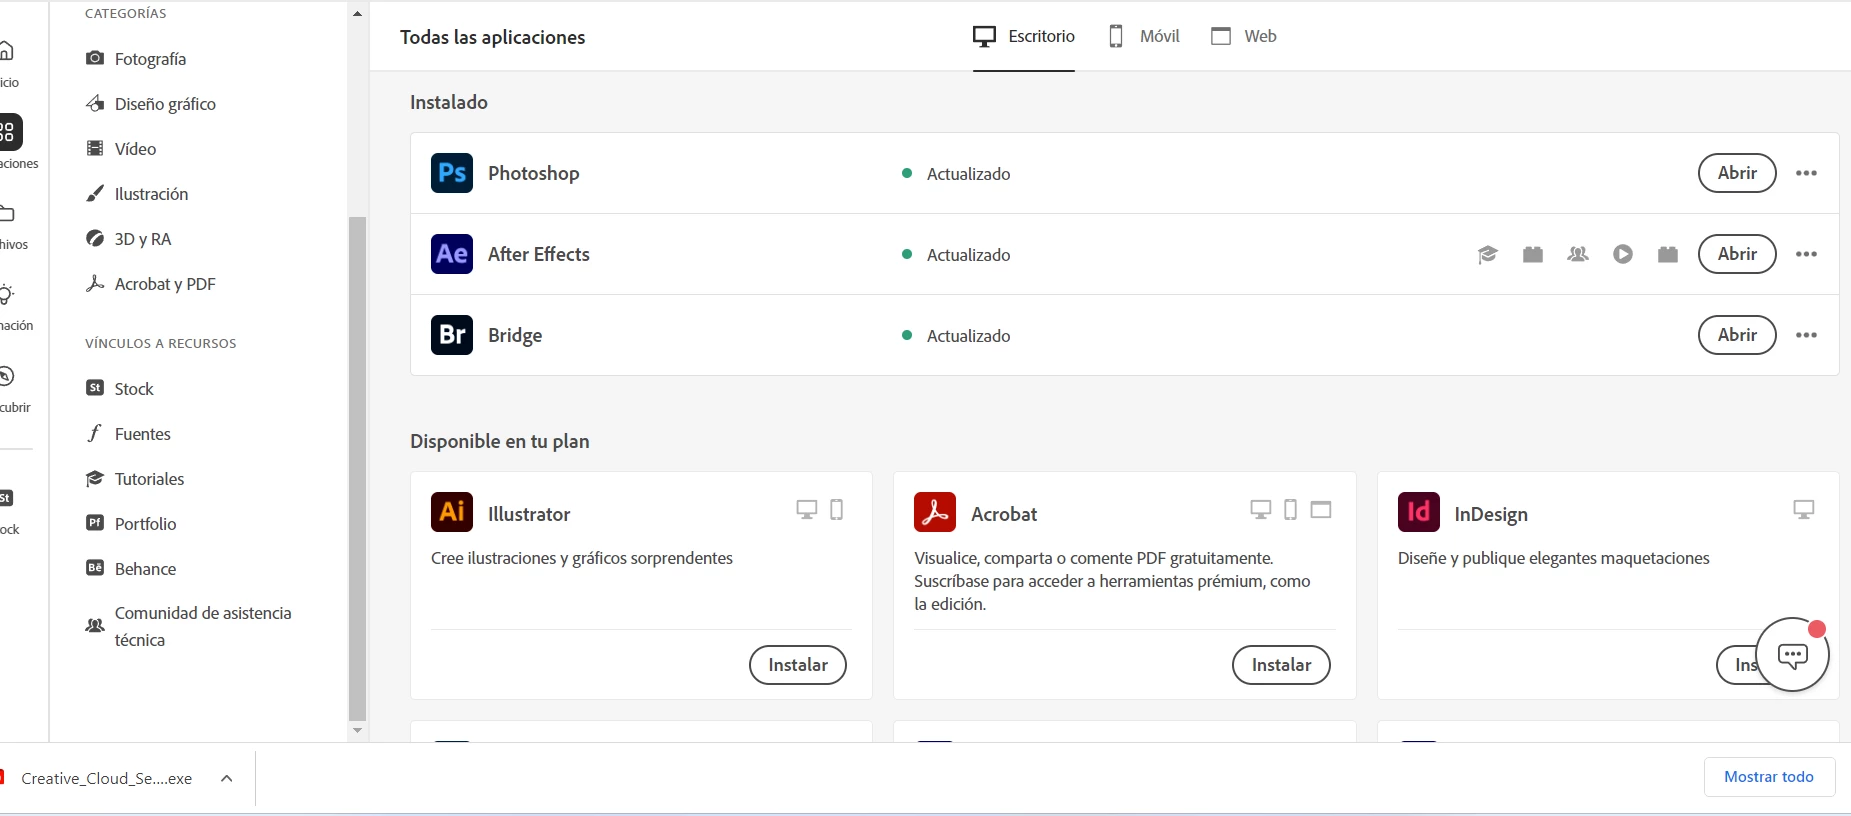1851x816 pixels.
Task: Install Acrobat
Action: pyautogui.click(x=1281, y=665)
